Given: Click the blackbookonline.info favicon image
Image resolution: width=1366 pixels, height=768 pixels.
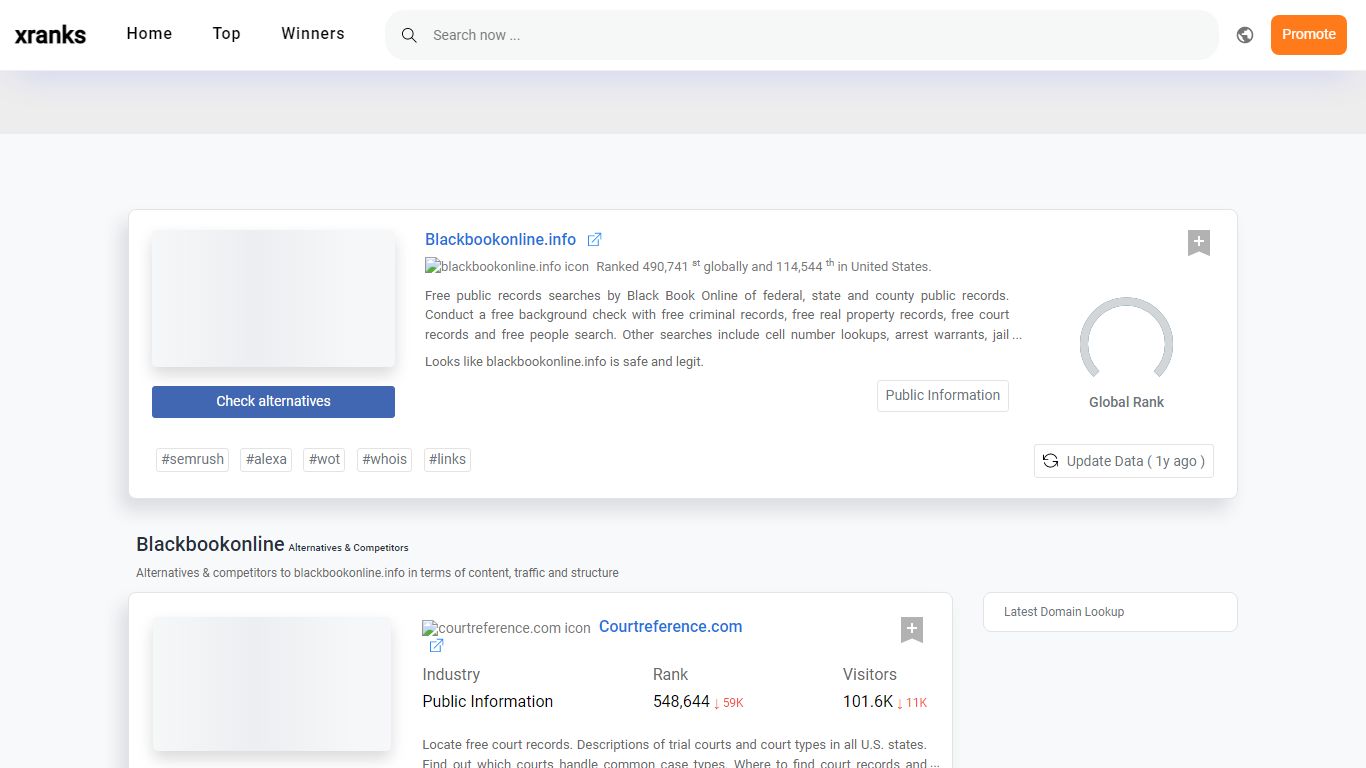Looking at the screenshot, I should [x=507, y=267].
